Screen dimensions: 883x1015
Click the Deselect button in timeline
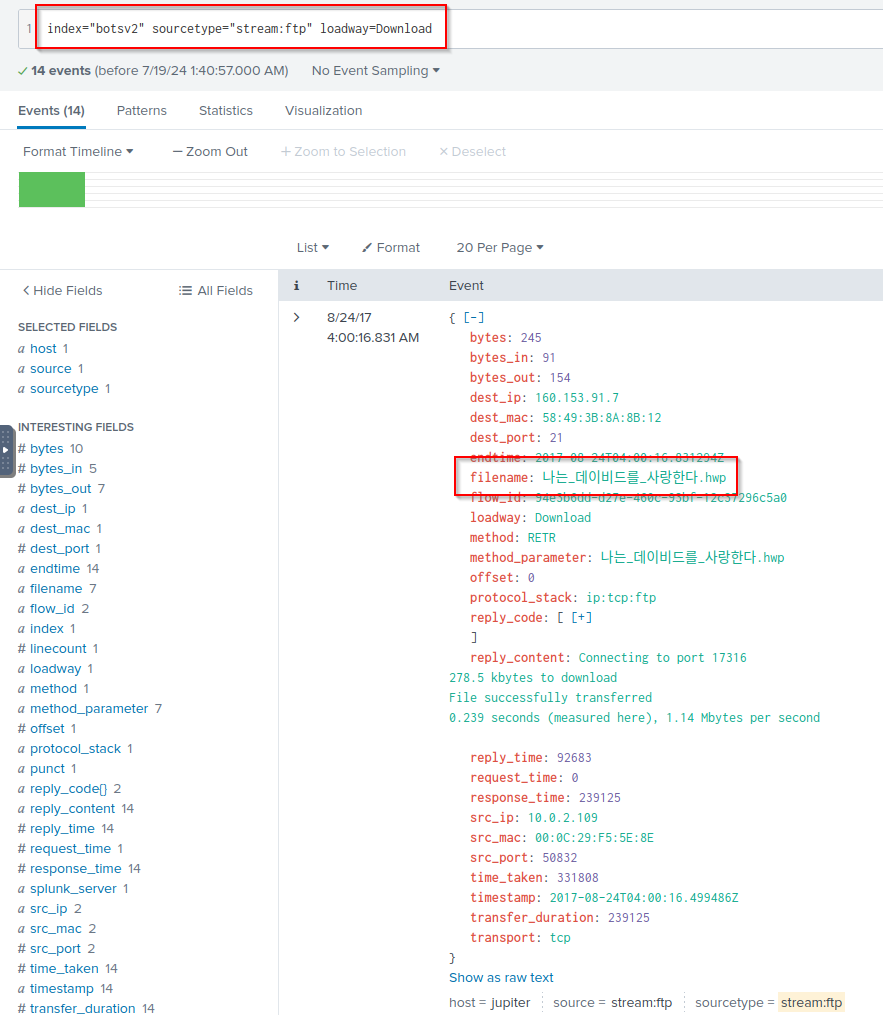coord(472,152)
